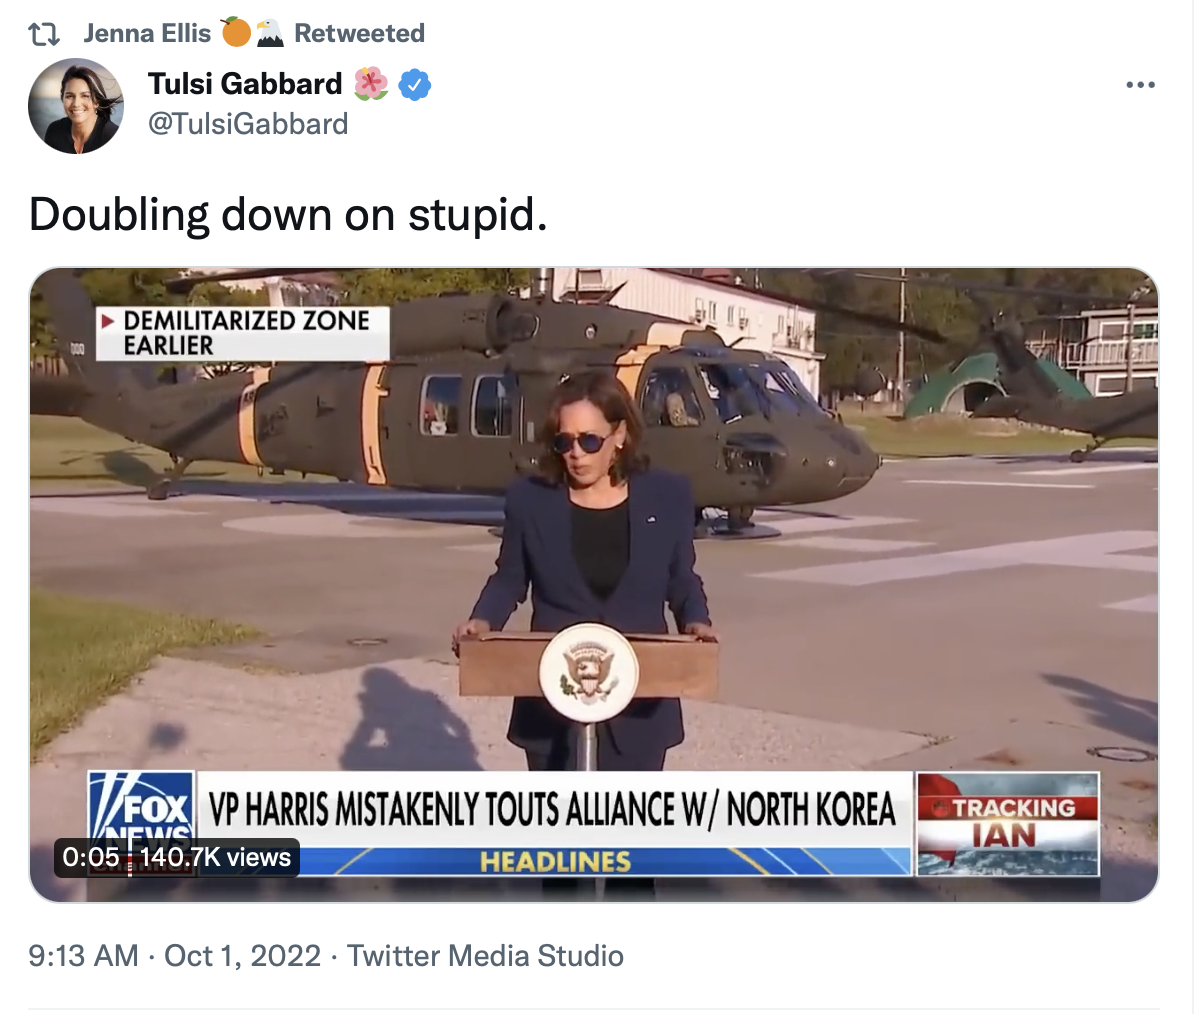The width and height of the screenshot is (1204, 1014).
Task: Click the Demilitarized Zone Earlier caption
Action: click(x=241, y=333)
